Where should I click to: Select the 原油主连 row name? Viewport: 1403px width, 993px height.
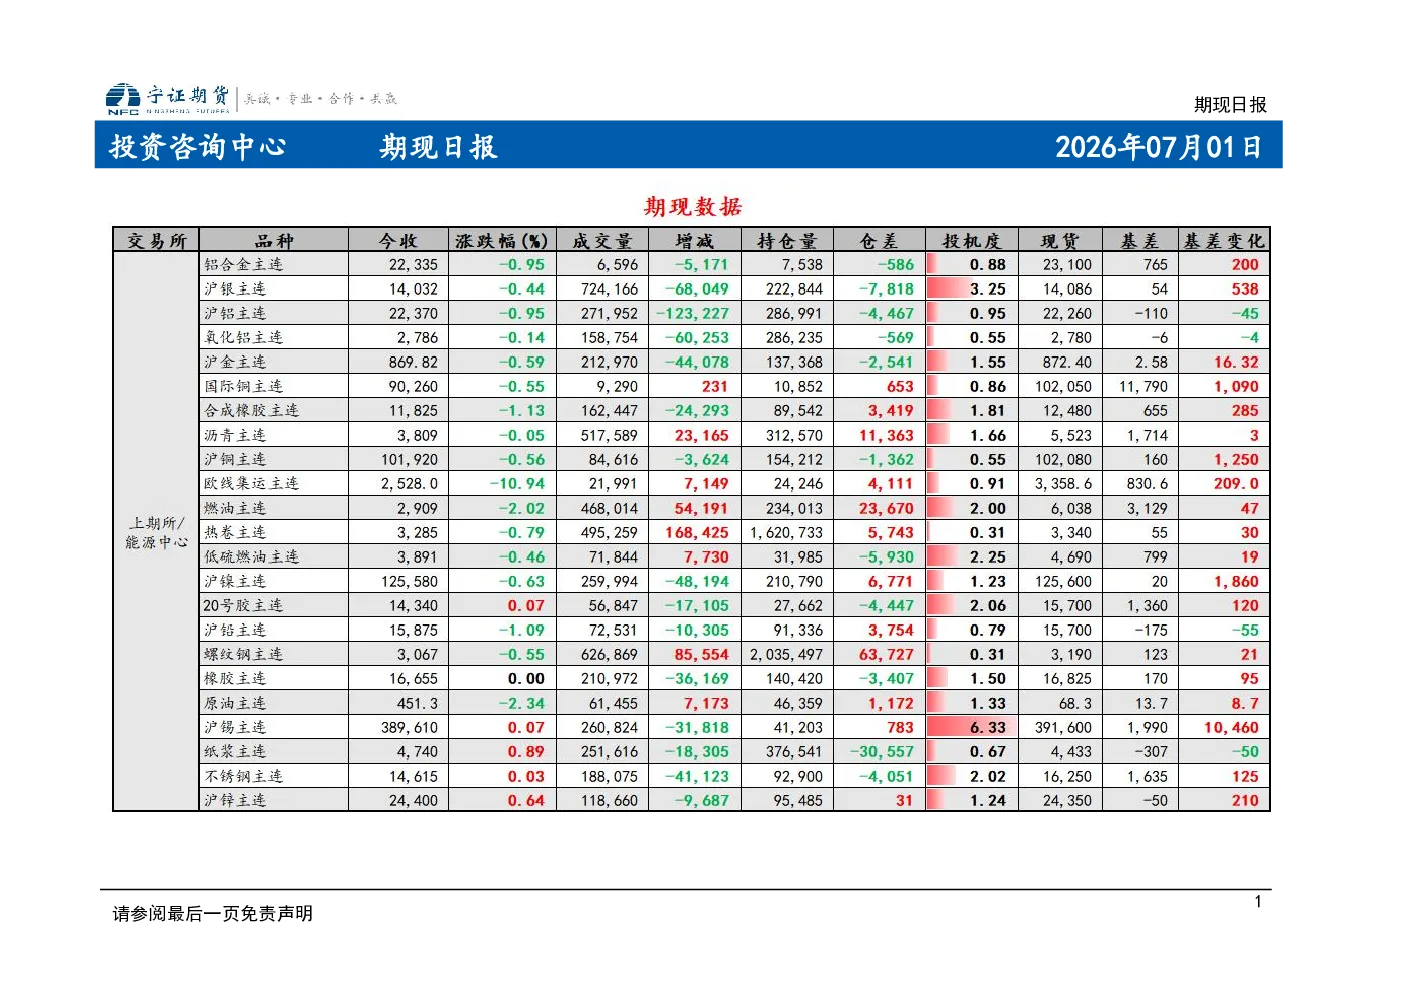[235, 703]
